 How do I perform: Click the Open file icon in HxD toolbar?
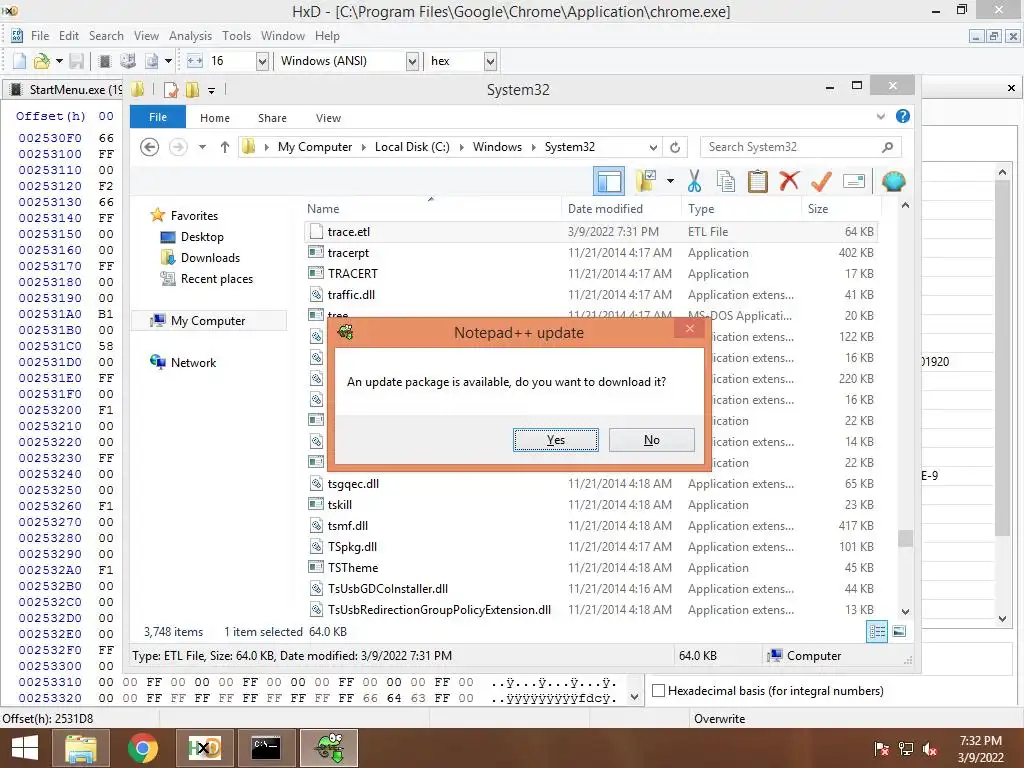(41, 61)
